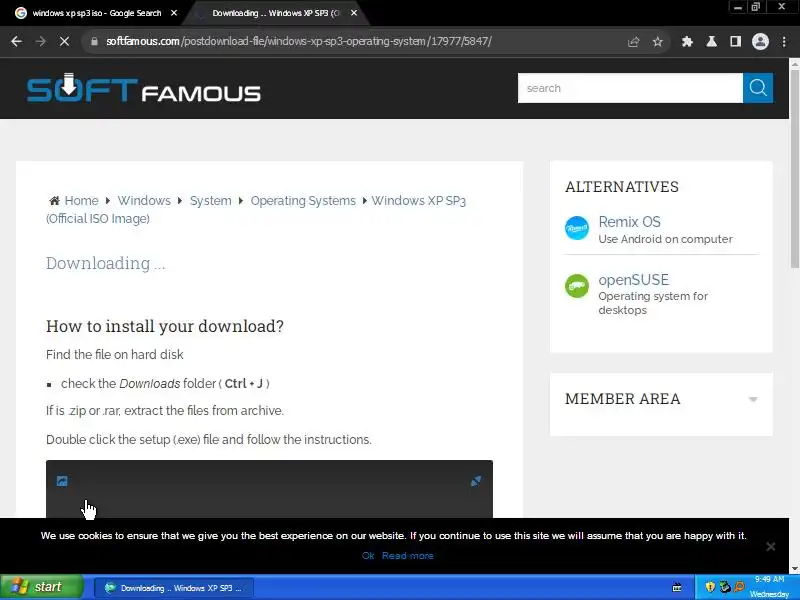The width and height of the screenshot is (800, 600).
Task: Open the Operating Systems breadcrumb link
Action: (303, 201)
